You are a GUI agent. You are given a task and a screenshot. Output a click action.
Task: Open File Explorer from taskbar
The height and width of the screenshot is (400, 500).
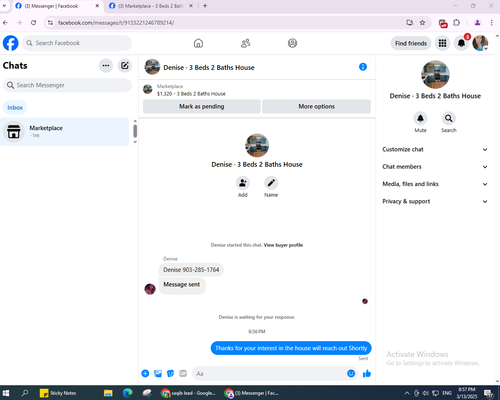tap(108, 393)
